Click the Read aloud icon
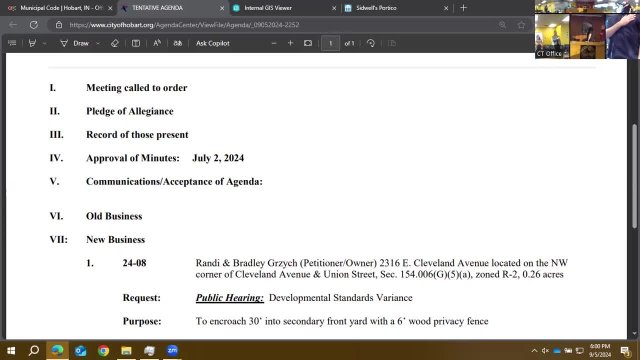Screen dimensions: 640x360 [x=157, y=43]
